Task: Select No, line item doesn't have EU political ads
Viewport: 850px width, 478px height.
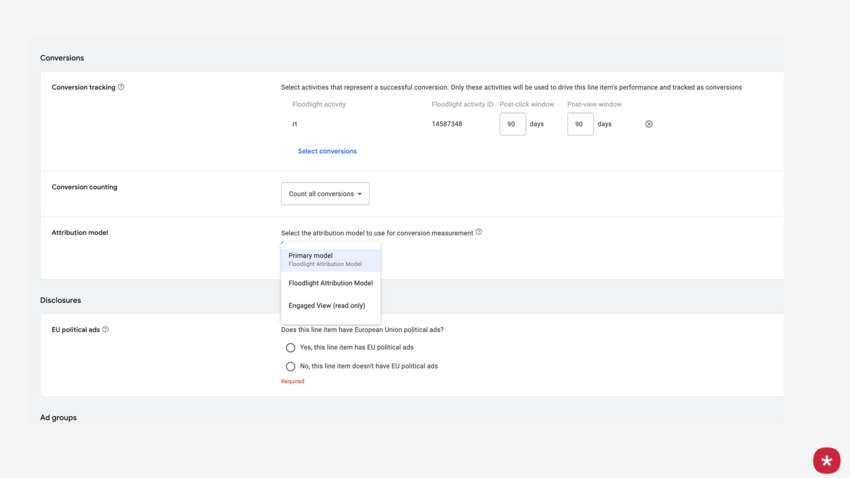Action: (x=291, y=367)
